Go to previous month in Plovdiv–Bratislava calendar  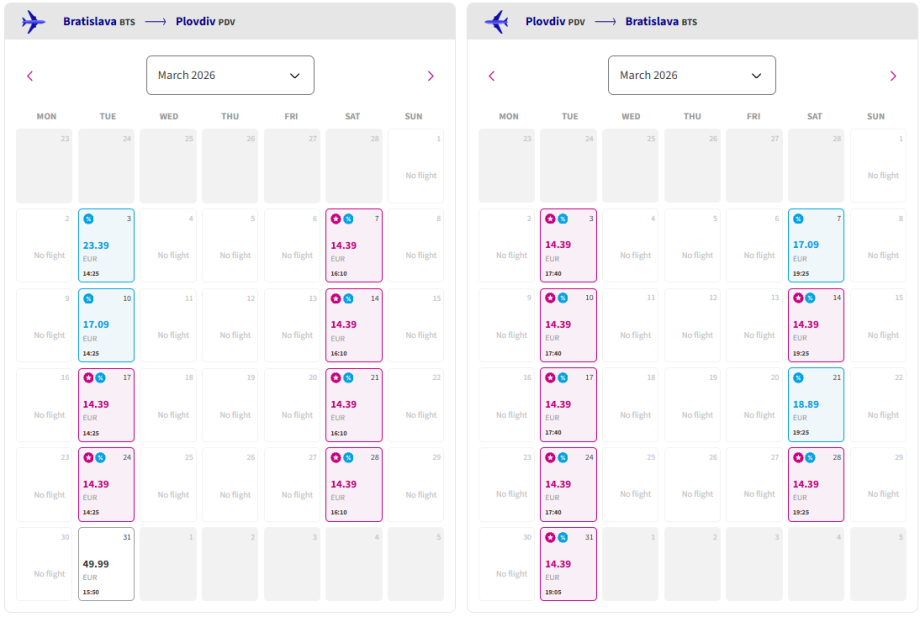click(x=491, y=76)
